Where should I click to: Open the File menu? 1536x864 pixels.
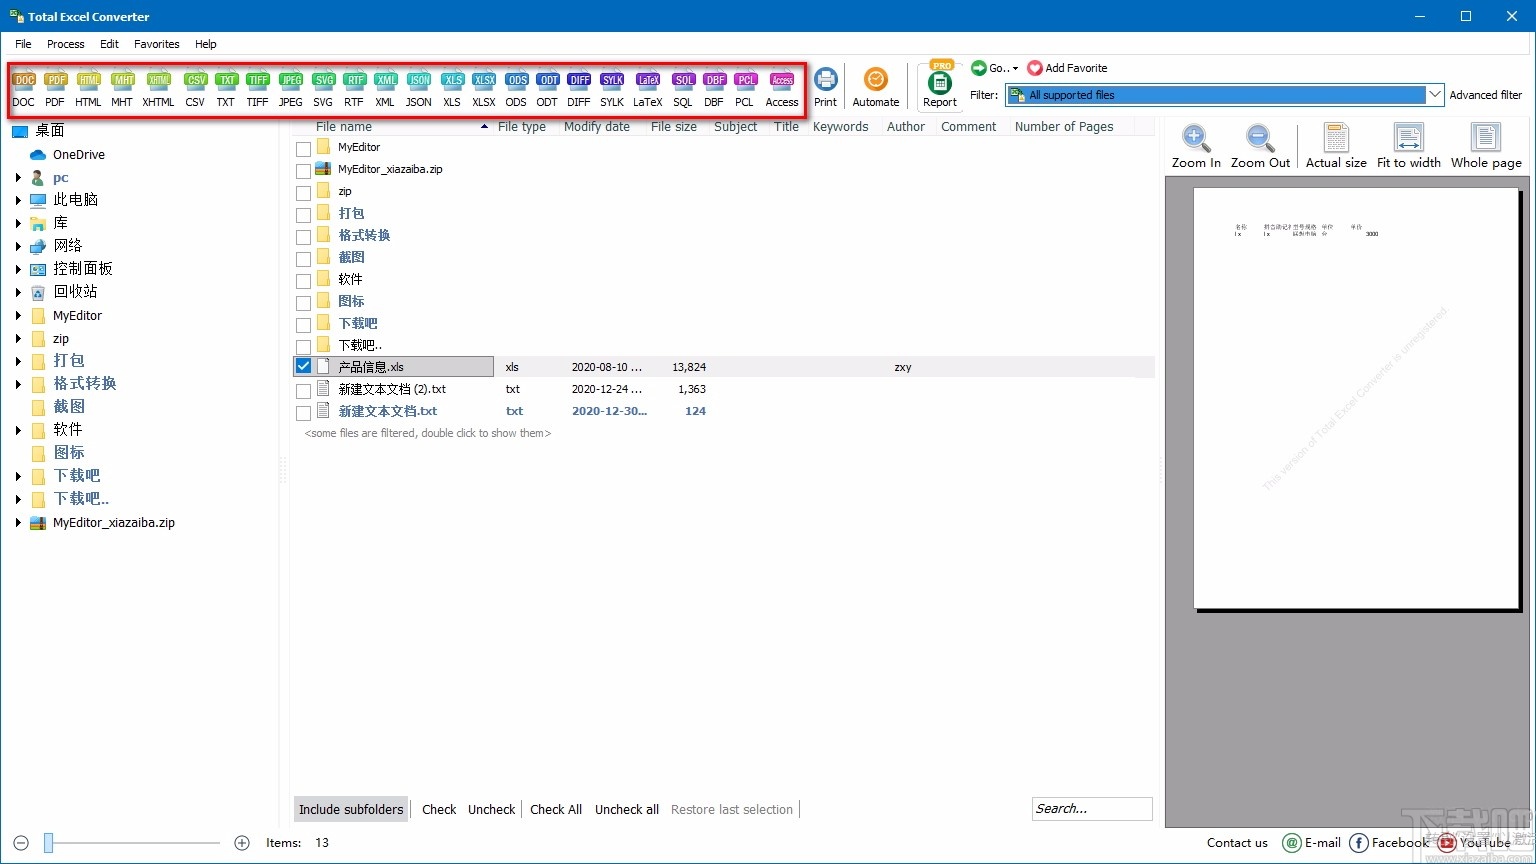pos(23,44)
